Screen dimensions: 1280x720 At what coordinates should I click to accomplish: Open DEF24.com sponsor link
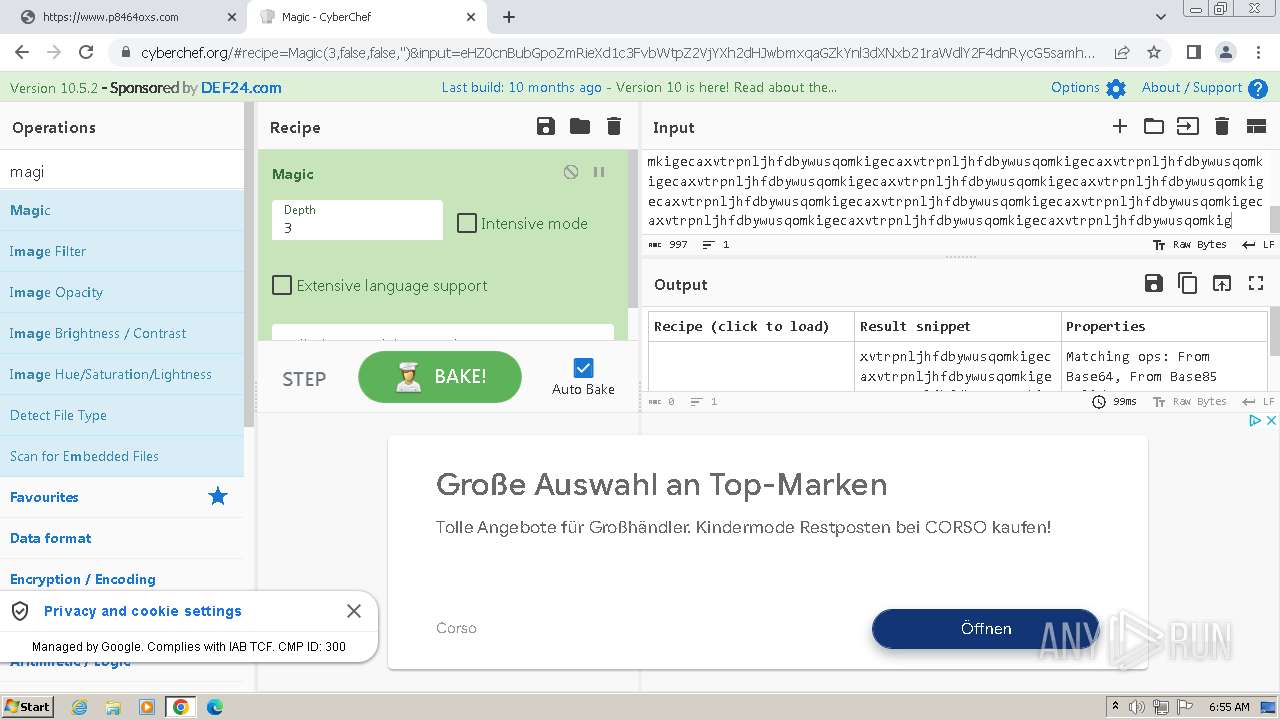point(241,88)
